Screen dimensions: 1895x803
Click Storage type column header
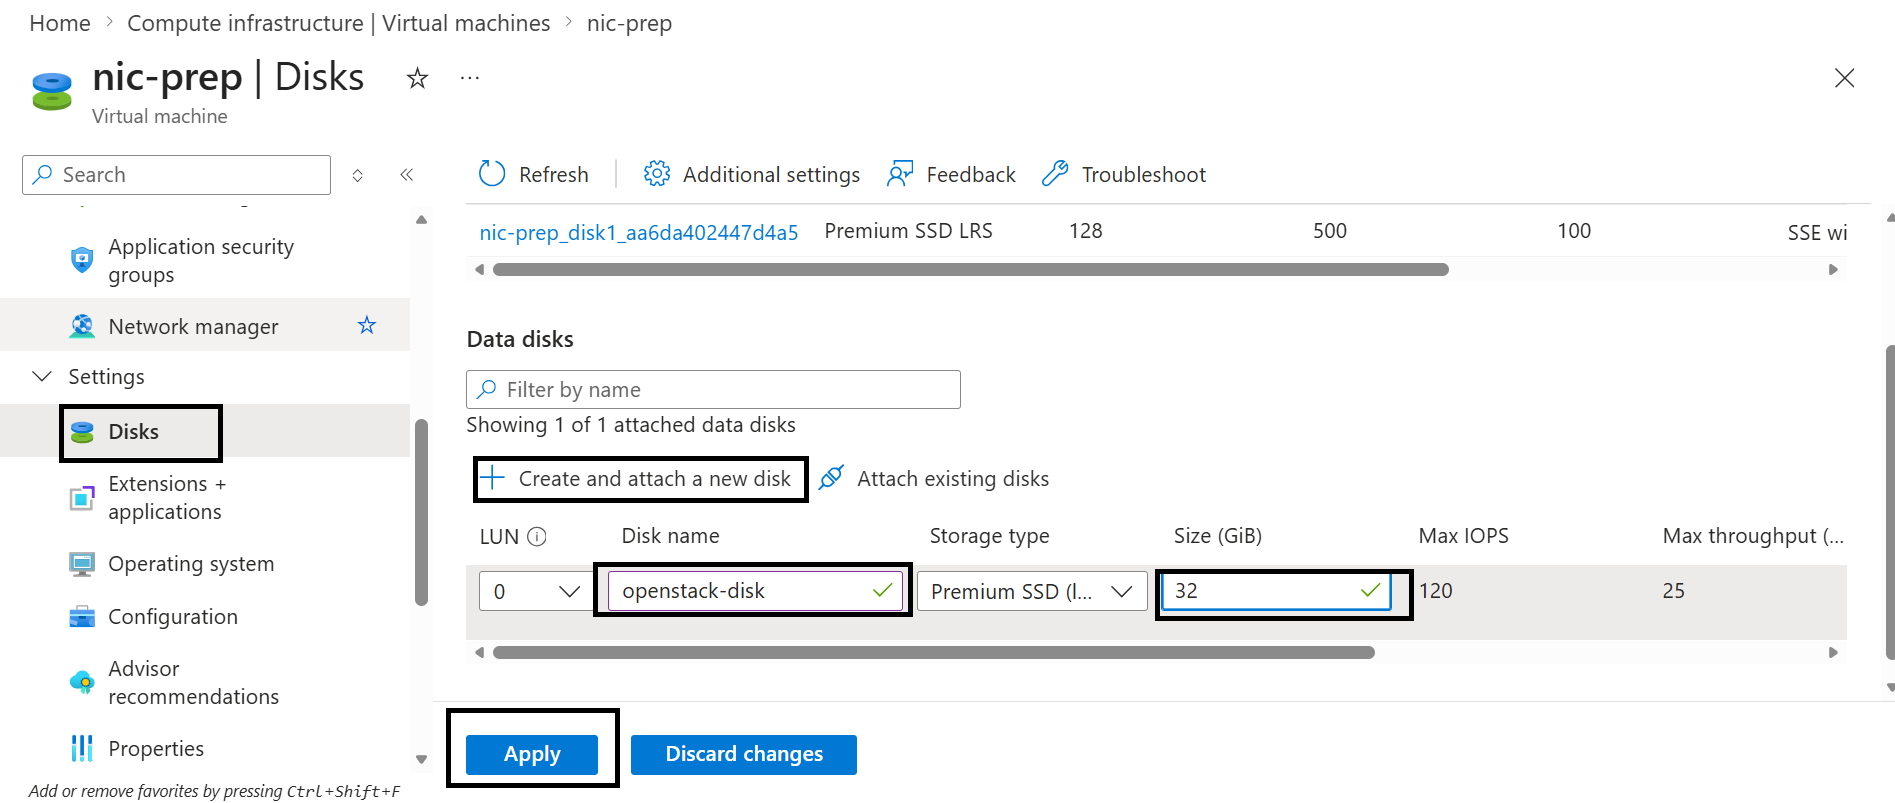tap(989, 536)
